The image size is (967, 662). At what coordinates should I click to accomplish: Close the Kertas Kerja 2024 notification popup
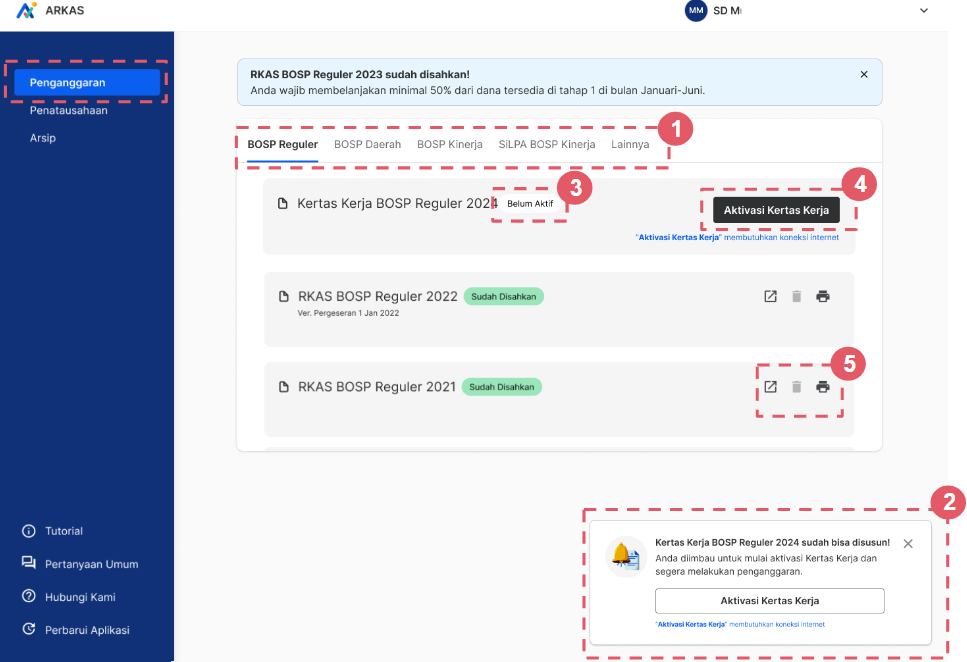[x=908, y=544]
